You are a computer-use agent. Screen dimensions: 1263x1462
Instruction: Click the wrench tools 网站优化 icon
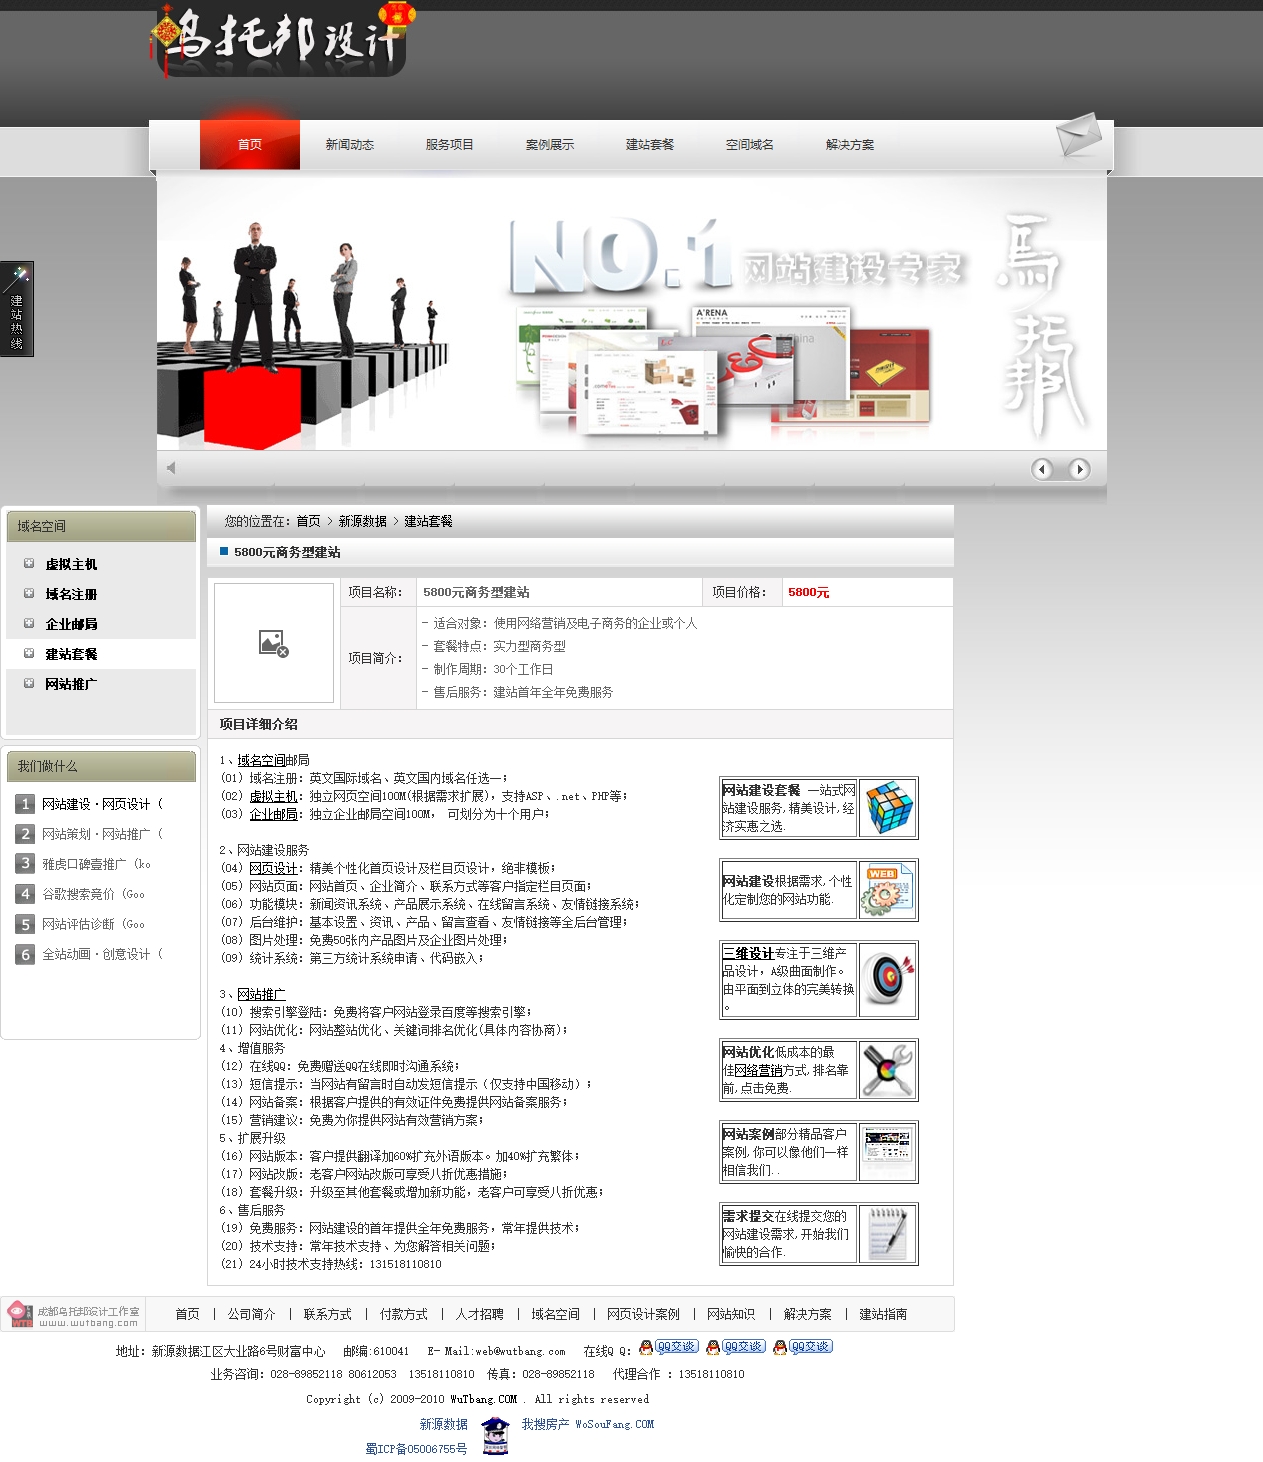888,1070
